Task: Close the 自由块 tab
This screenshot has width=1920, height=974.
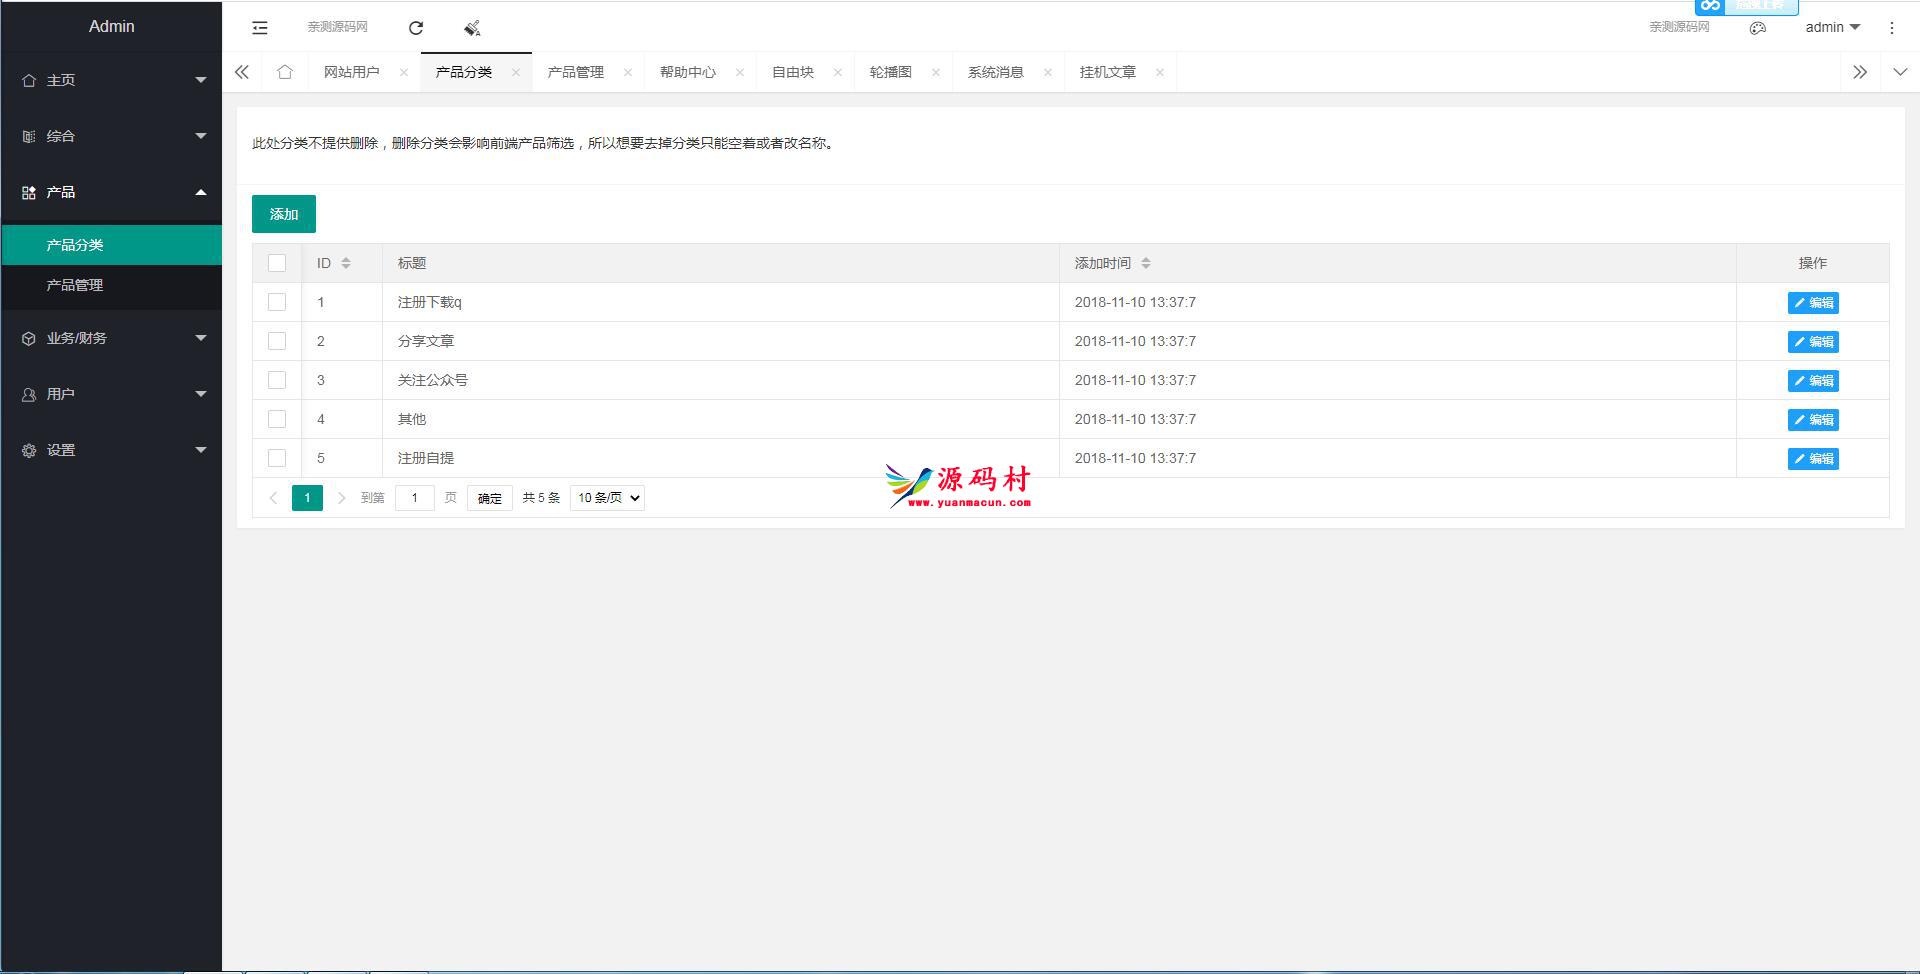Action: (x=838, y=72)
